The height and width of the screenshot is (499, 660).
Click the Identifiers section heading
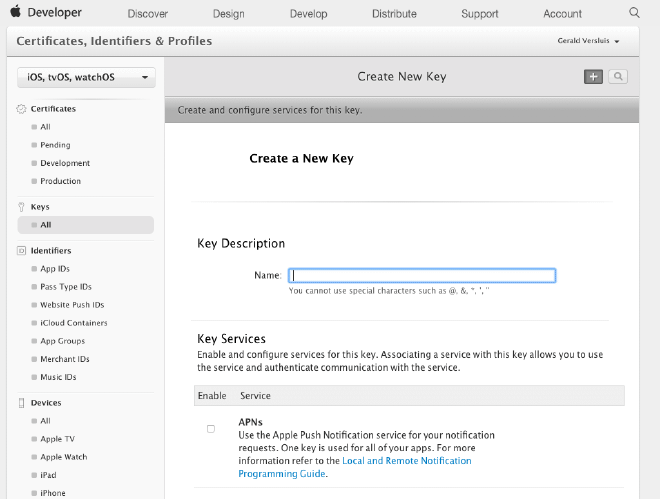[x=51, y=251]
